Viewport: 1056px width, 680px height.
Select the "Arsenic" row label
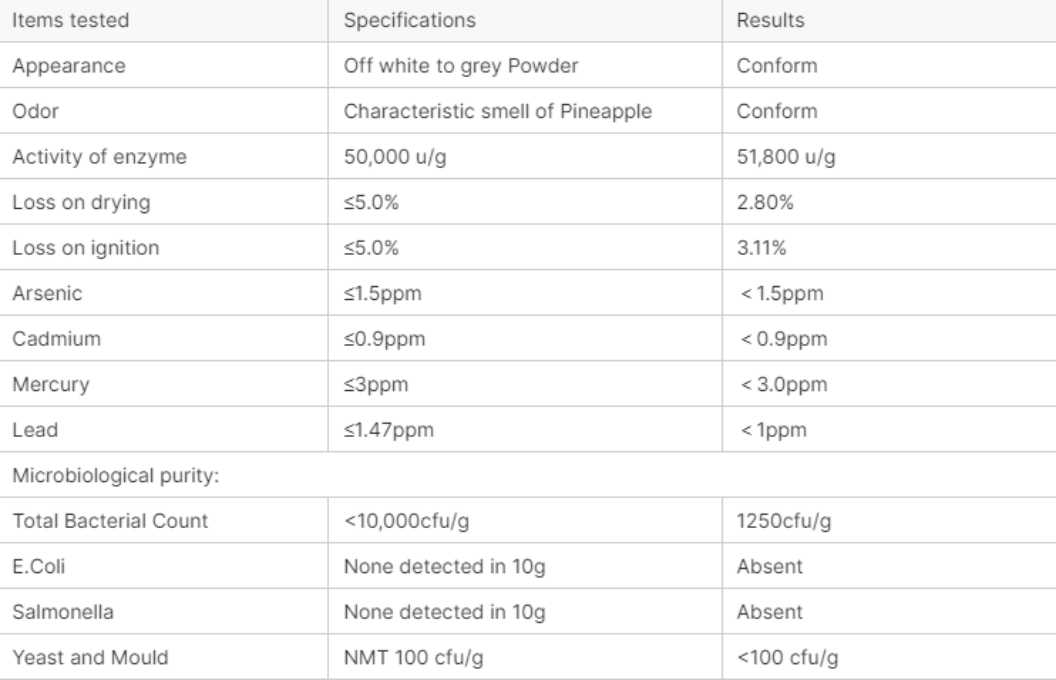(47, 293)
